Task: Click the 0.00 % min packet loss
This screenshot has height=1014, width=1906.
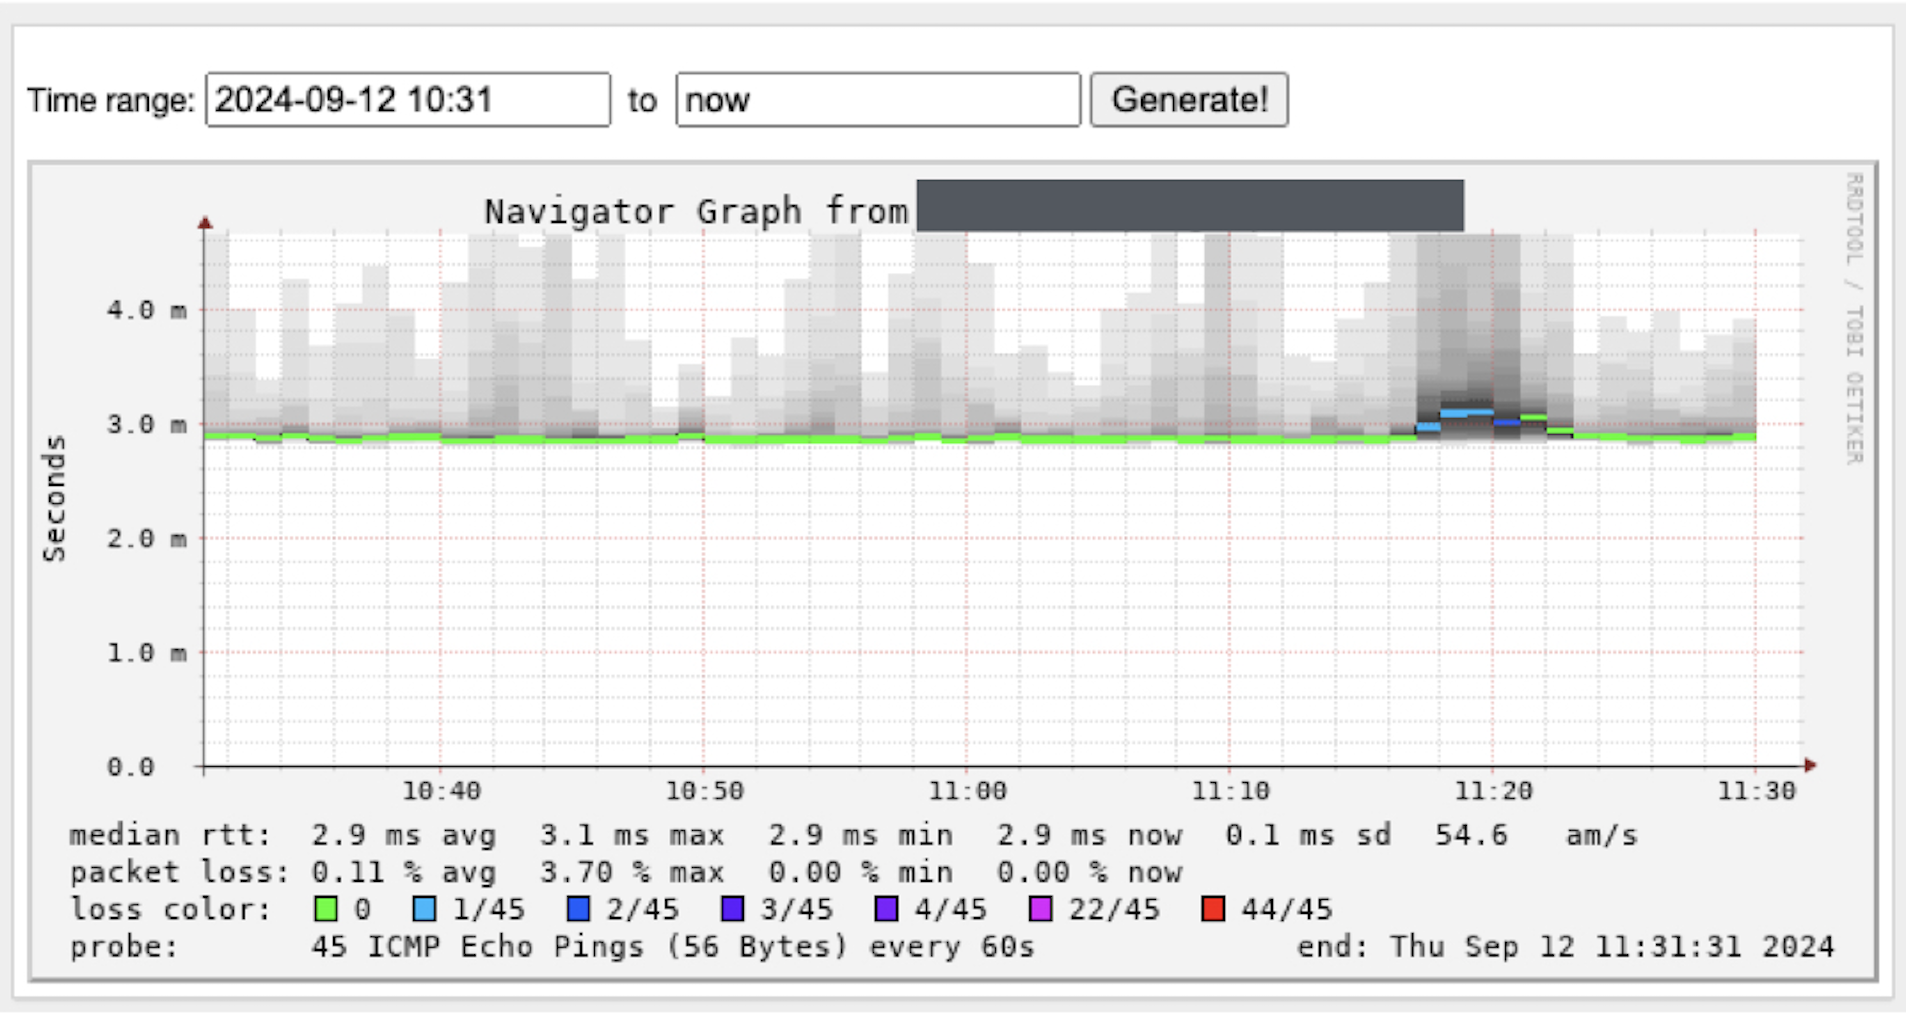Action: (860, 872)
